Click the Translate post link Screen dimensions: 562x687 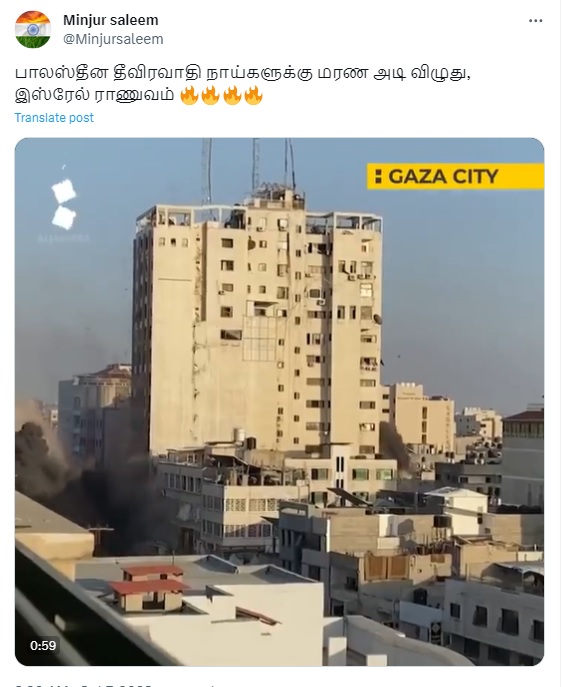point(54,118)
